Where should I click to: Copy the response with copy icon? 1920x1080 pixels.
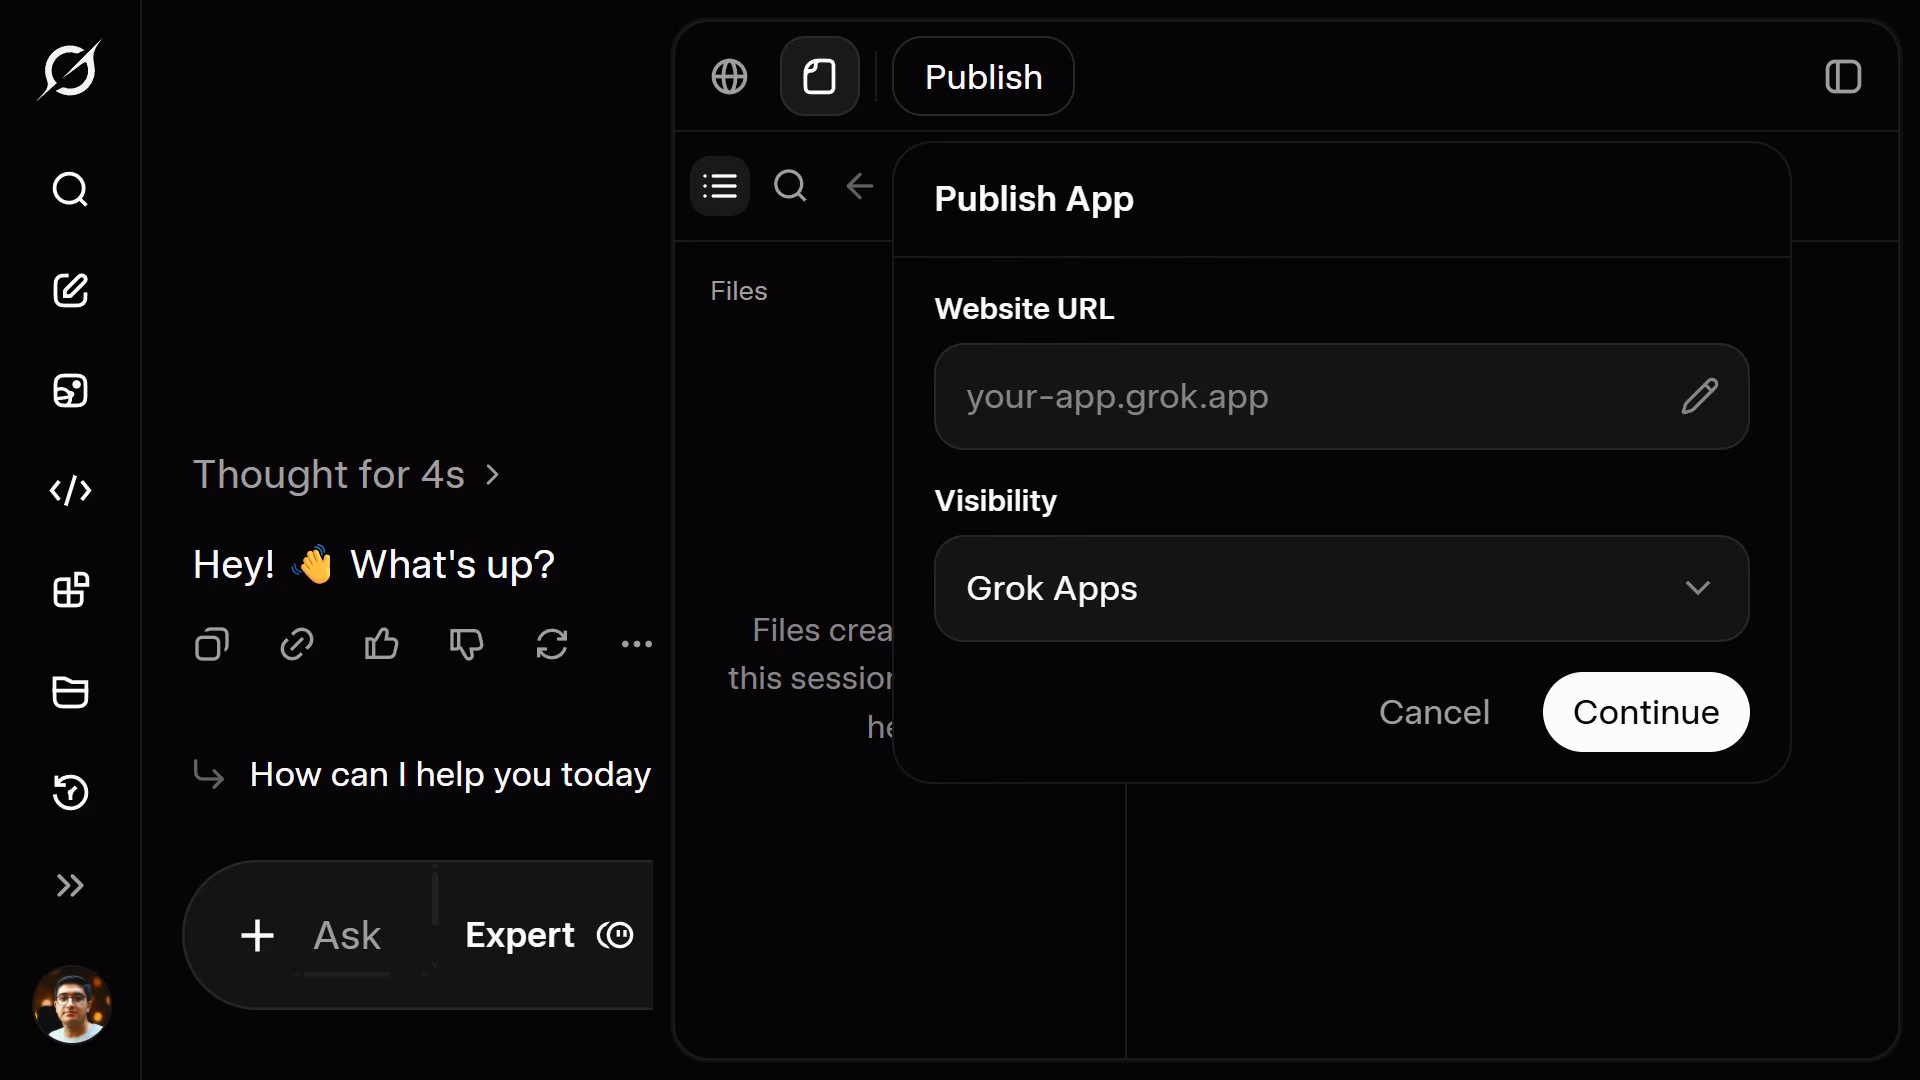[x=212, y=644]
